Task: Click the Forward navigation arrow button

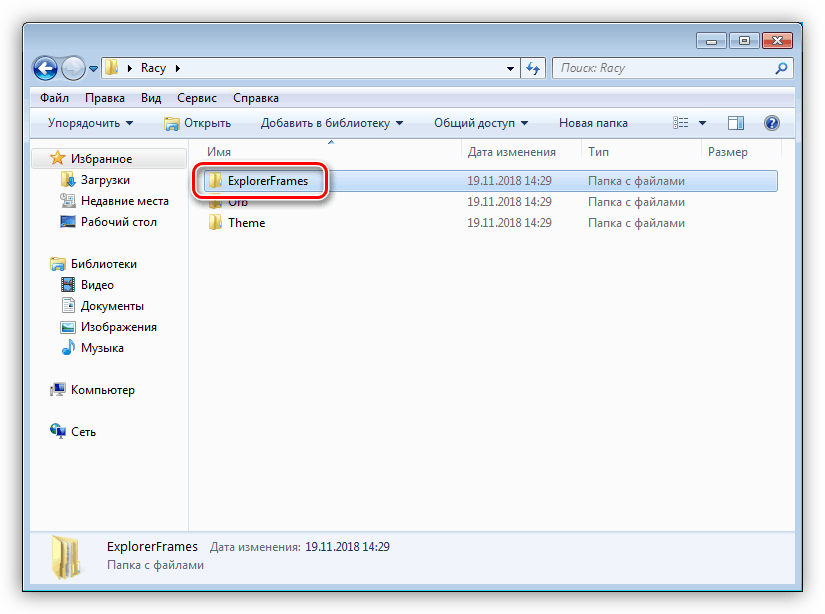Action: pos(73,68)
